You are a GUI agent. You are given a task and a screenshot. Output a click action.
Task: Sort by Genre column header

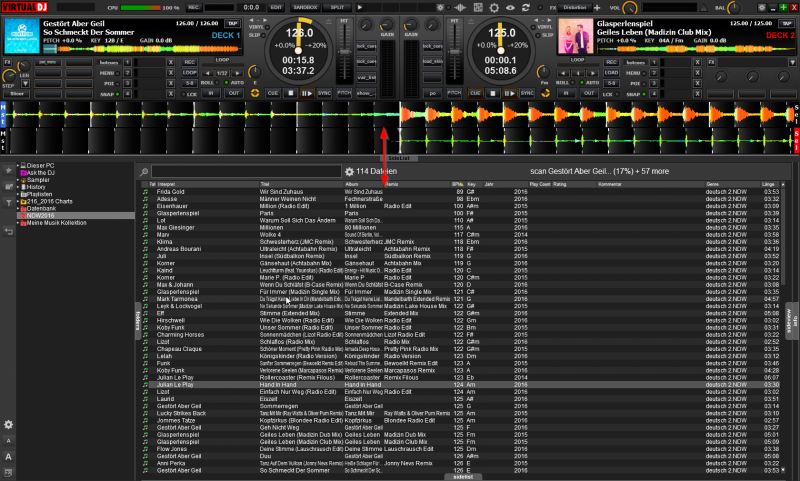point(712,184)
